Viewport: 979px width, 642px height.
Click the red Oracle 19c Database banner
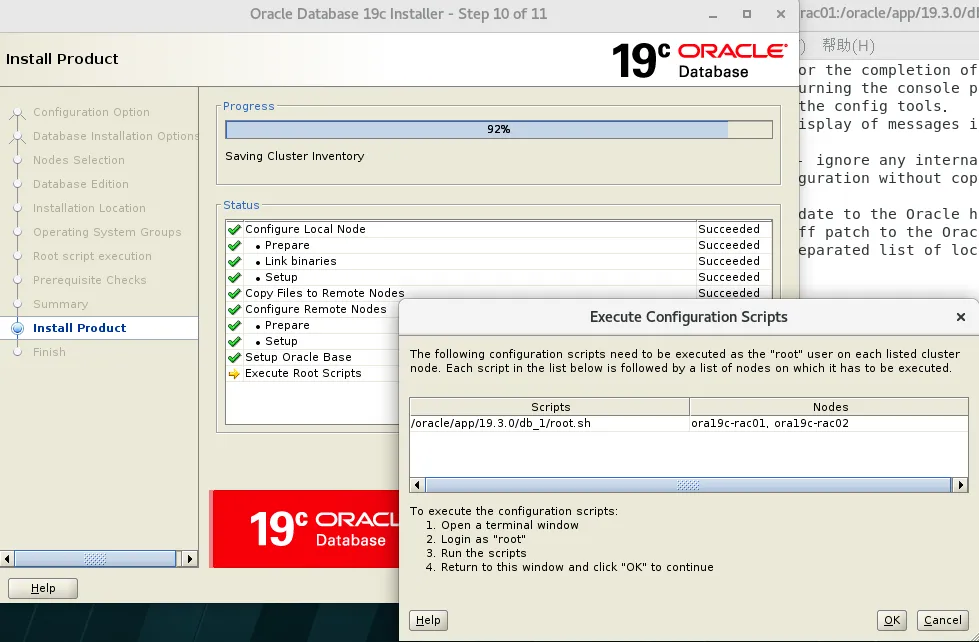click(305, 529)
